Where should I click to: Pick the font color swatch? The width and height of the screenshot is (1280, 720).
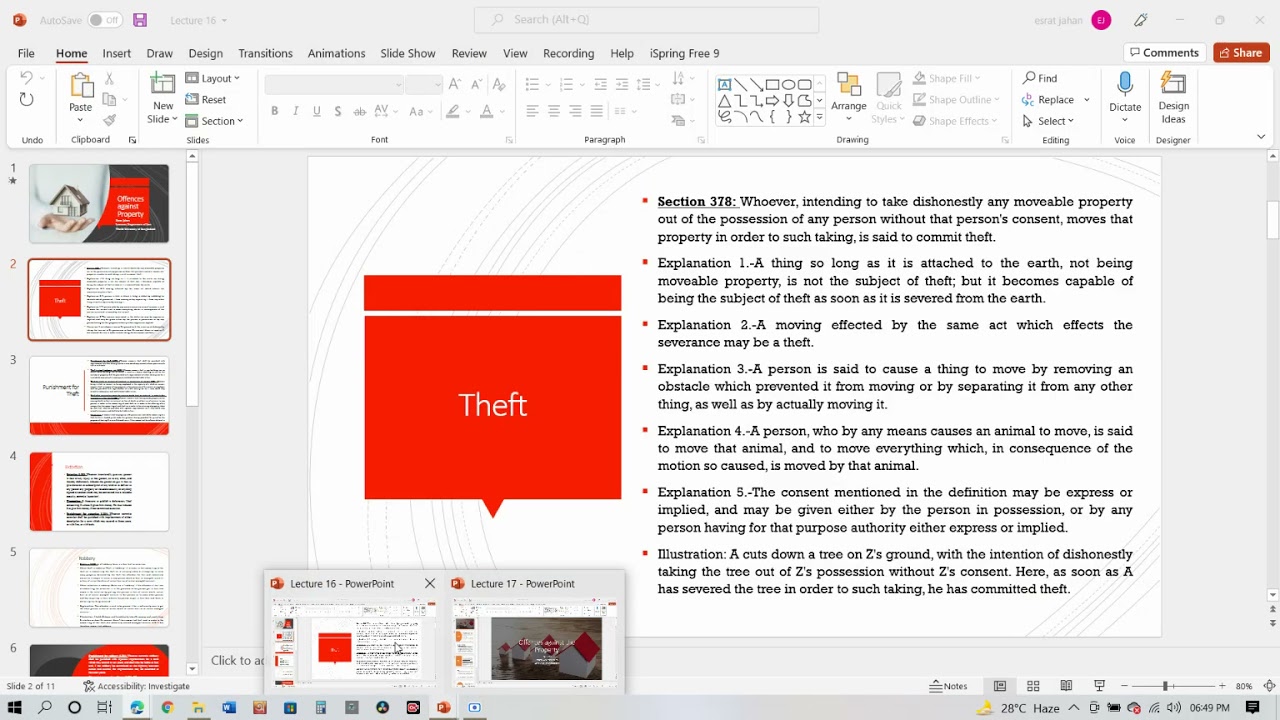point(487,111)
